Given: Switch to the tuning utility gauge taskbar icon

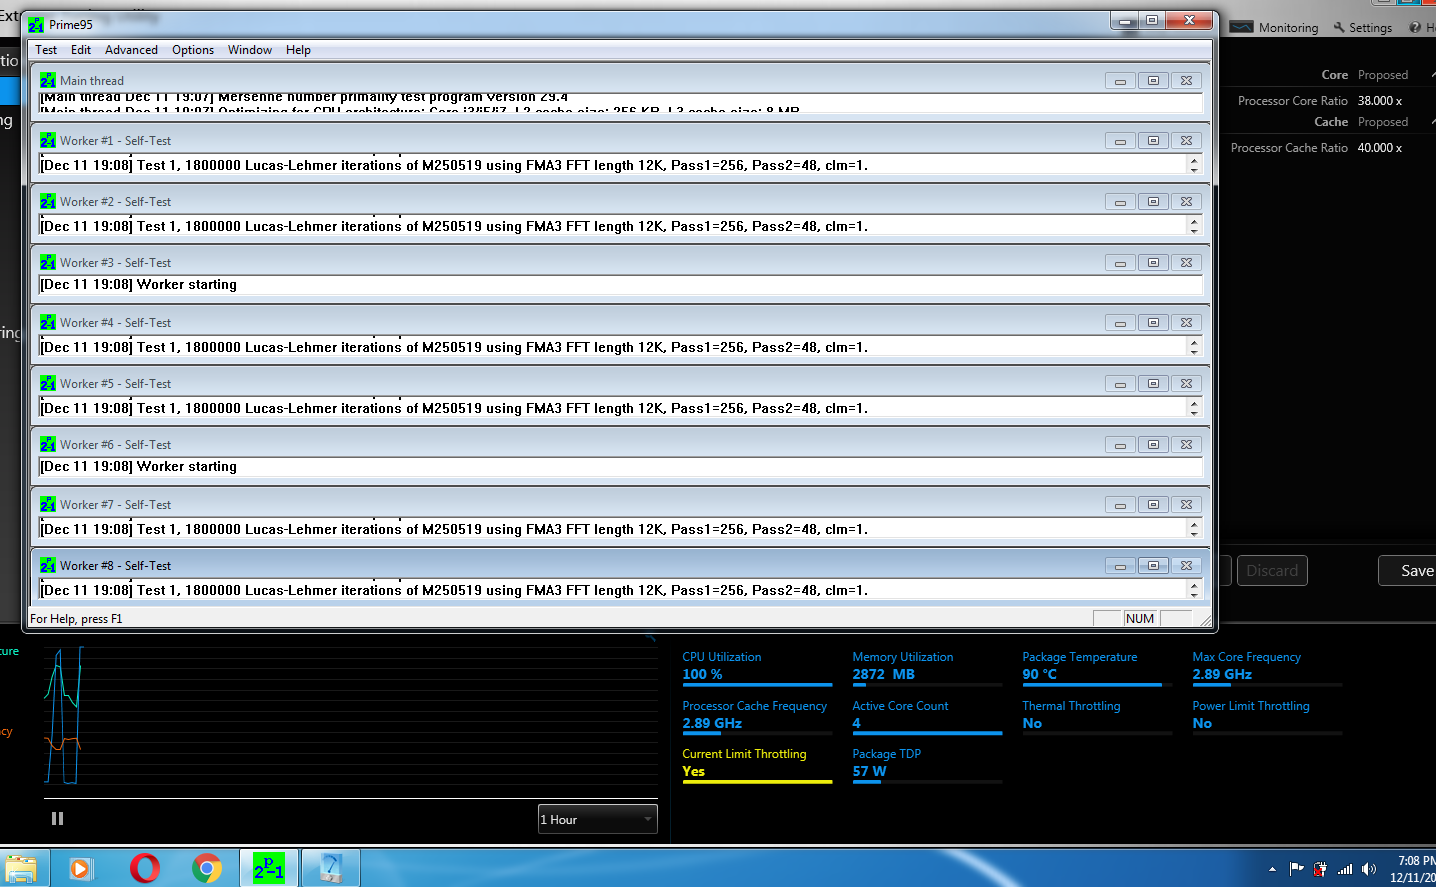Looking at the screenshot, I should pyautogui.click(x=331, y=868).
